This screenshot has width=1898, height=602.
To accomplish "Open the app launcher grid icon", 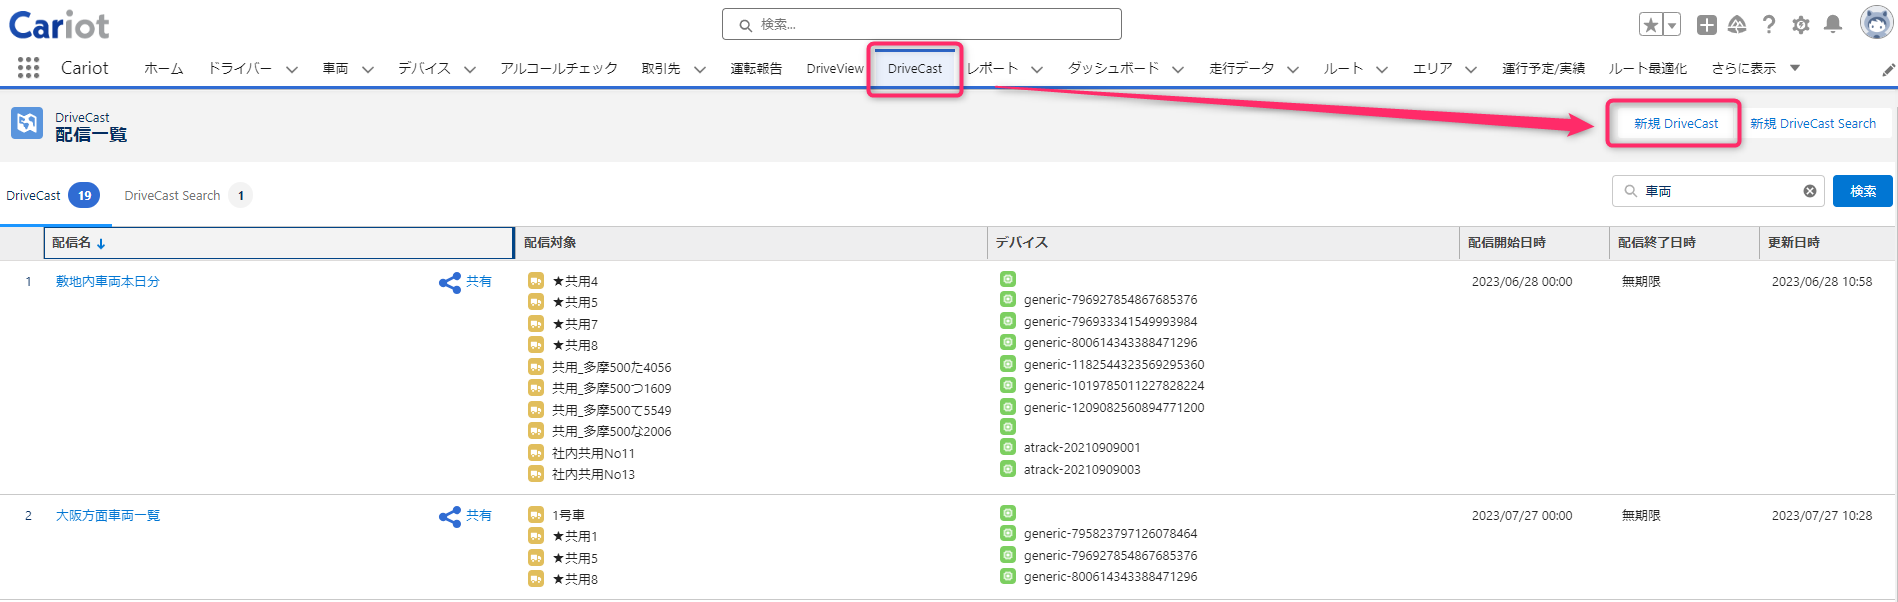I will (x=28, y=67).
